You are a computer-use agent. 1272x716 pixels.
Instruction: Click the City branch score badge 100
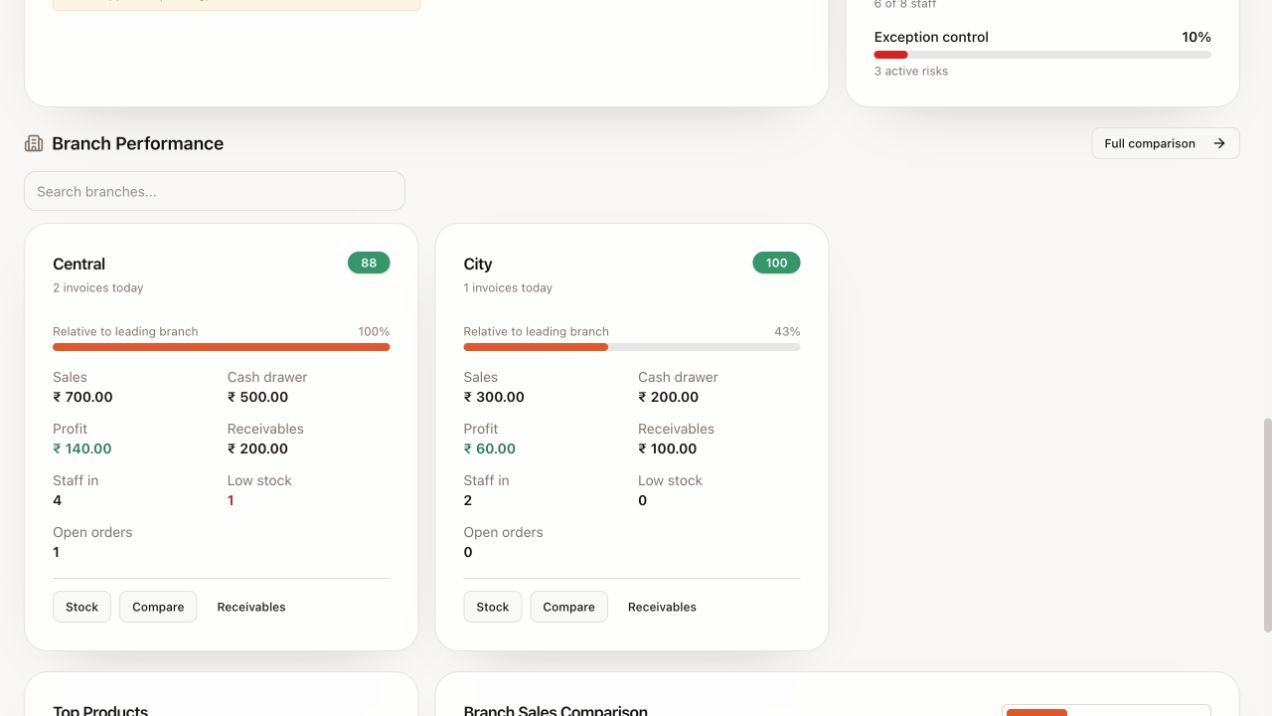[x=776, y=263]
